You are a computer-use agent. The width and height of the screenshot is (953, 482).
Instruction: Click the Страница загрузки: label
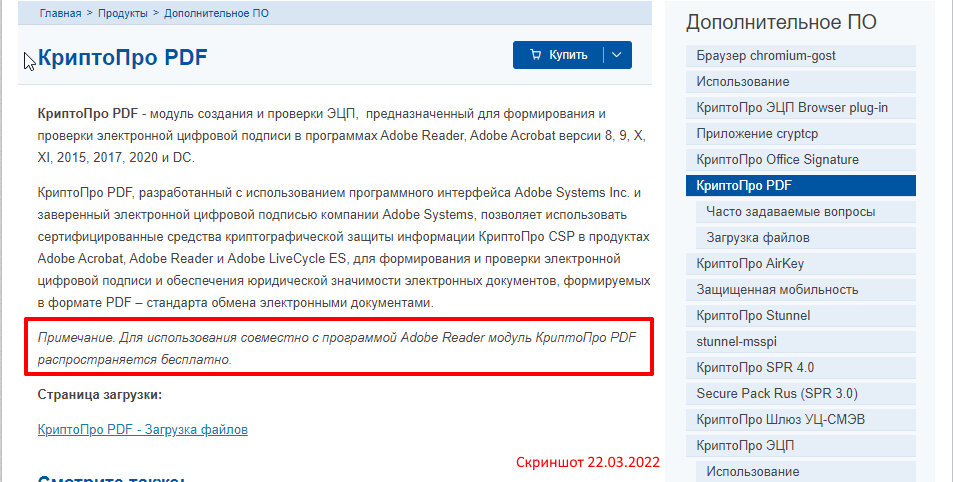(100, 394)
